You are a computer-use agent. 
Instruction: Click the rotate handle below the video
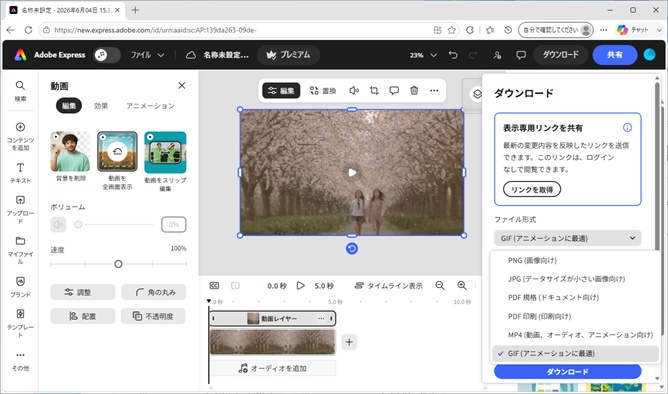tap(351, 248)
